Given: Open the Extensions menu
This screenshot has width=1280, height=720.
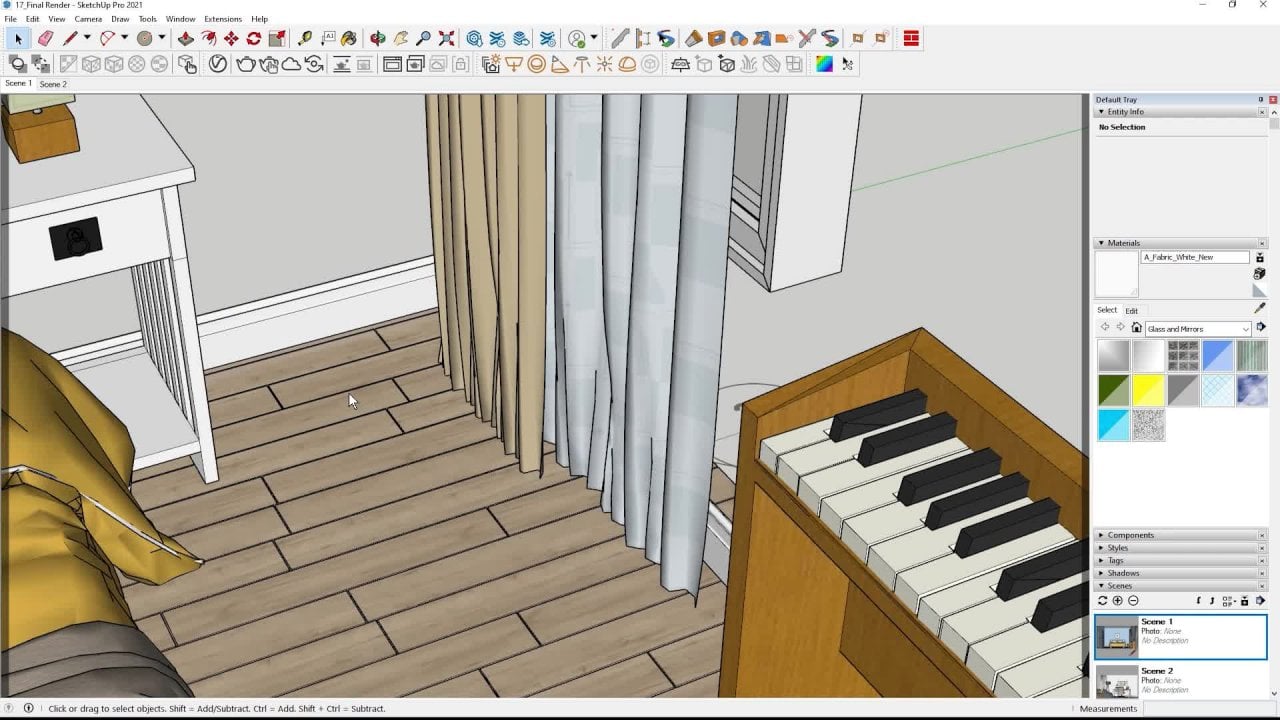Looking at the screenshot, I should coord(222,19).
